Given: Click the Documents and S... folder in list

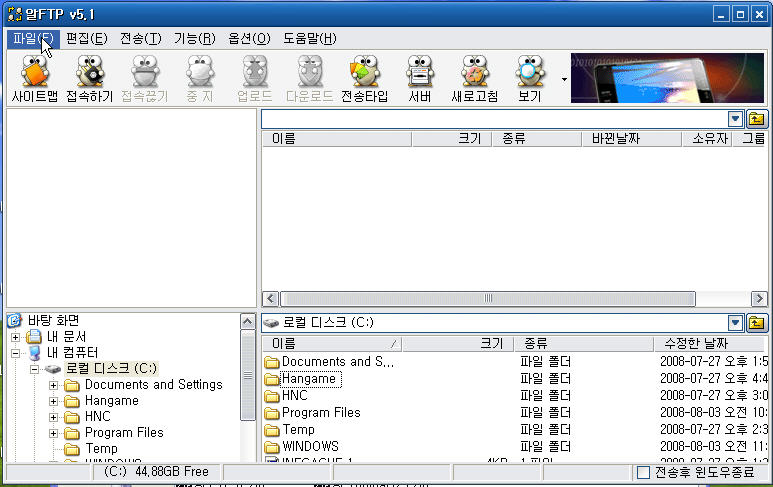Looking at the screenshot, I should 329,362.
